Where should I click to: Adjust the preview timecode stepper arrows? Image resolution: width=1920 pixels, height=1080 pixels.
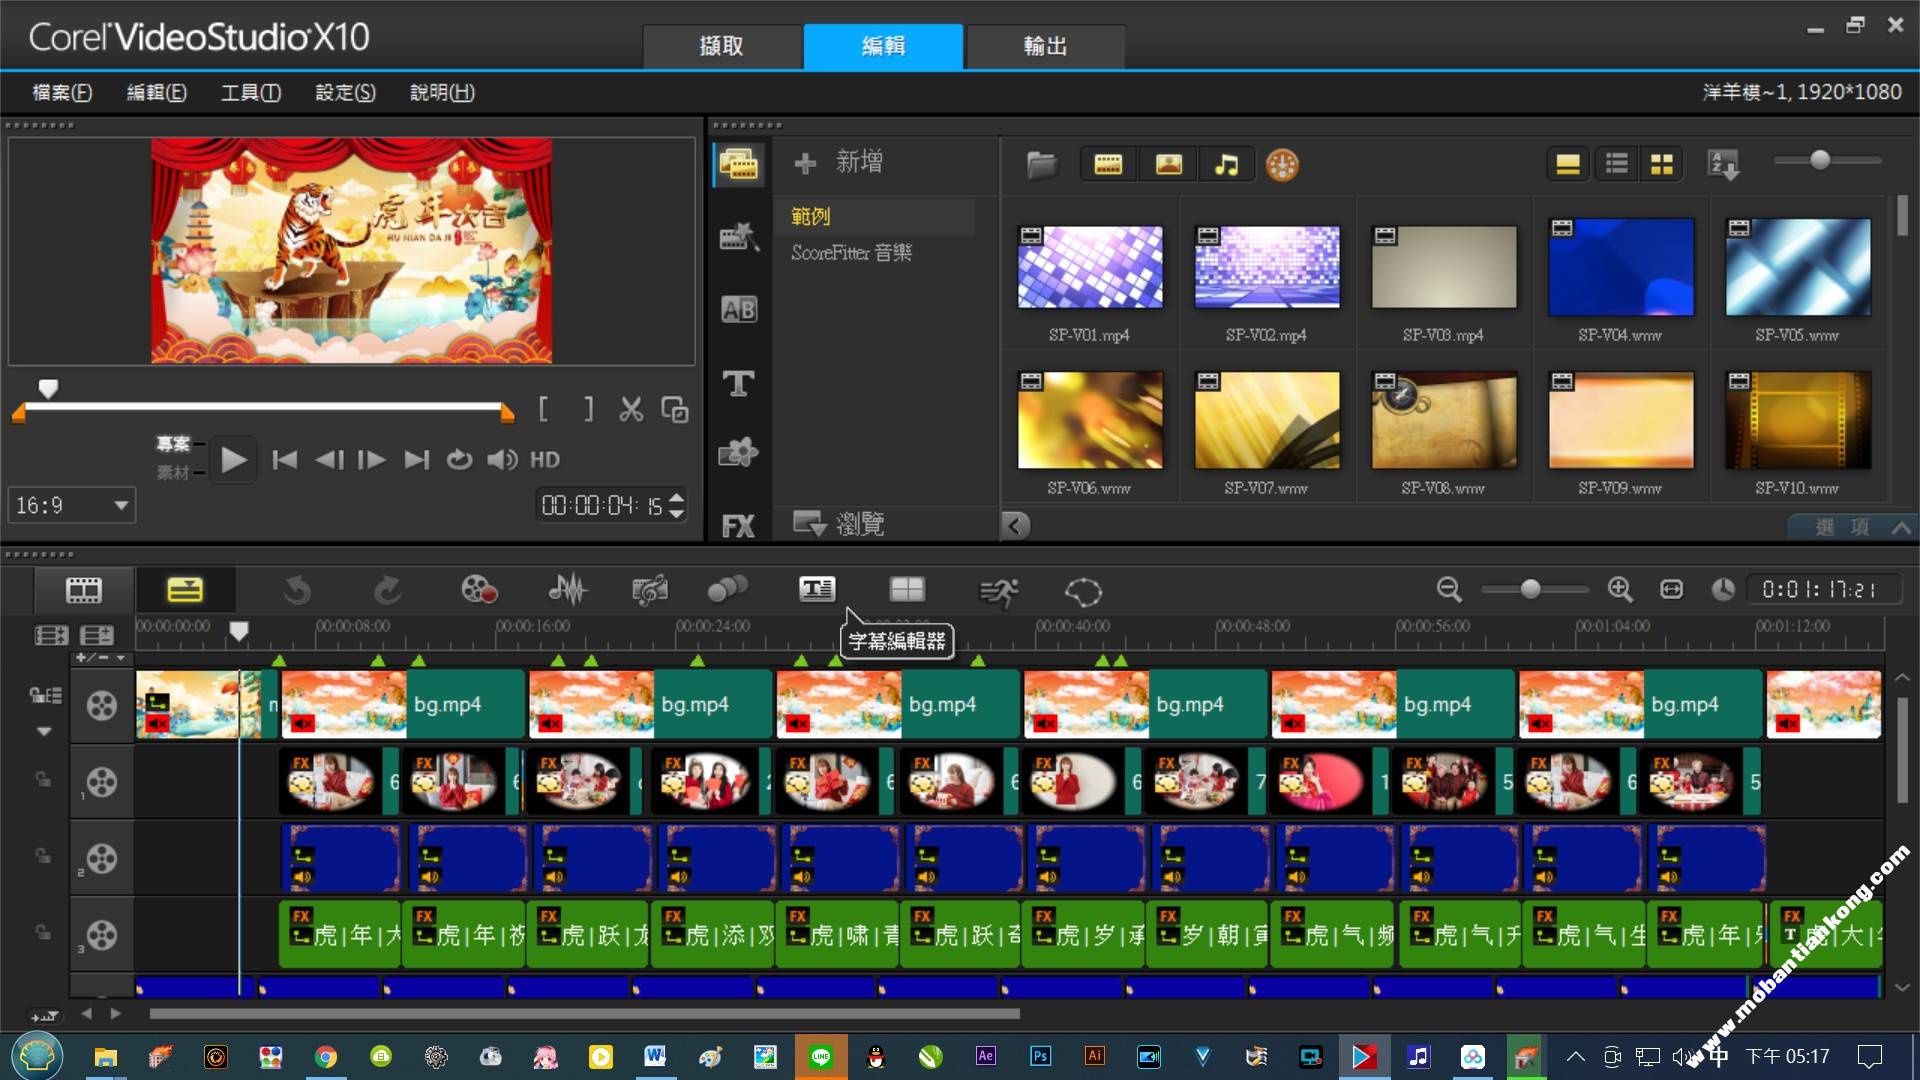coord(677,505)
